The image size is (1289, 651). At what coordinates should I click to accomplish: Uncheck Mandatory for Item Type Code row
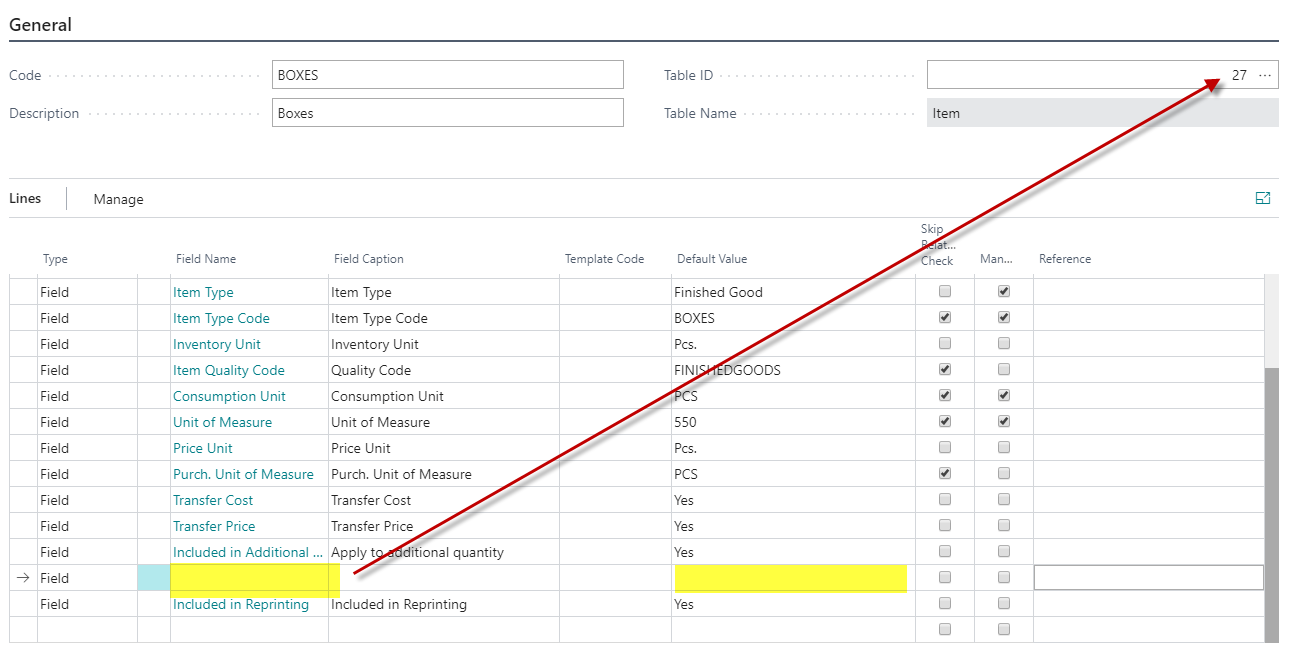coord(1004,318)
